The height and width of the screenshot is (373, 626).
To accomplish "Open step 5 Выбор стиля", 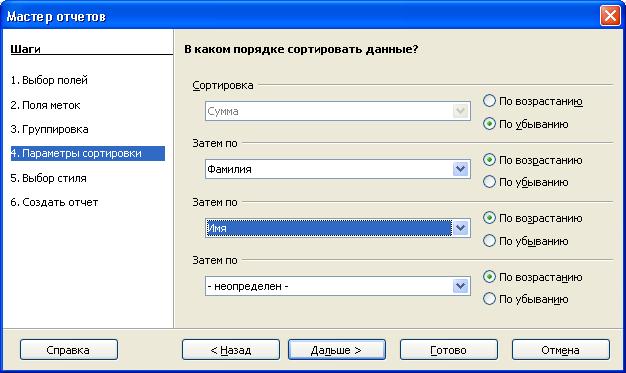I will [48, 178].
